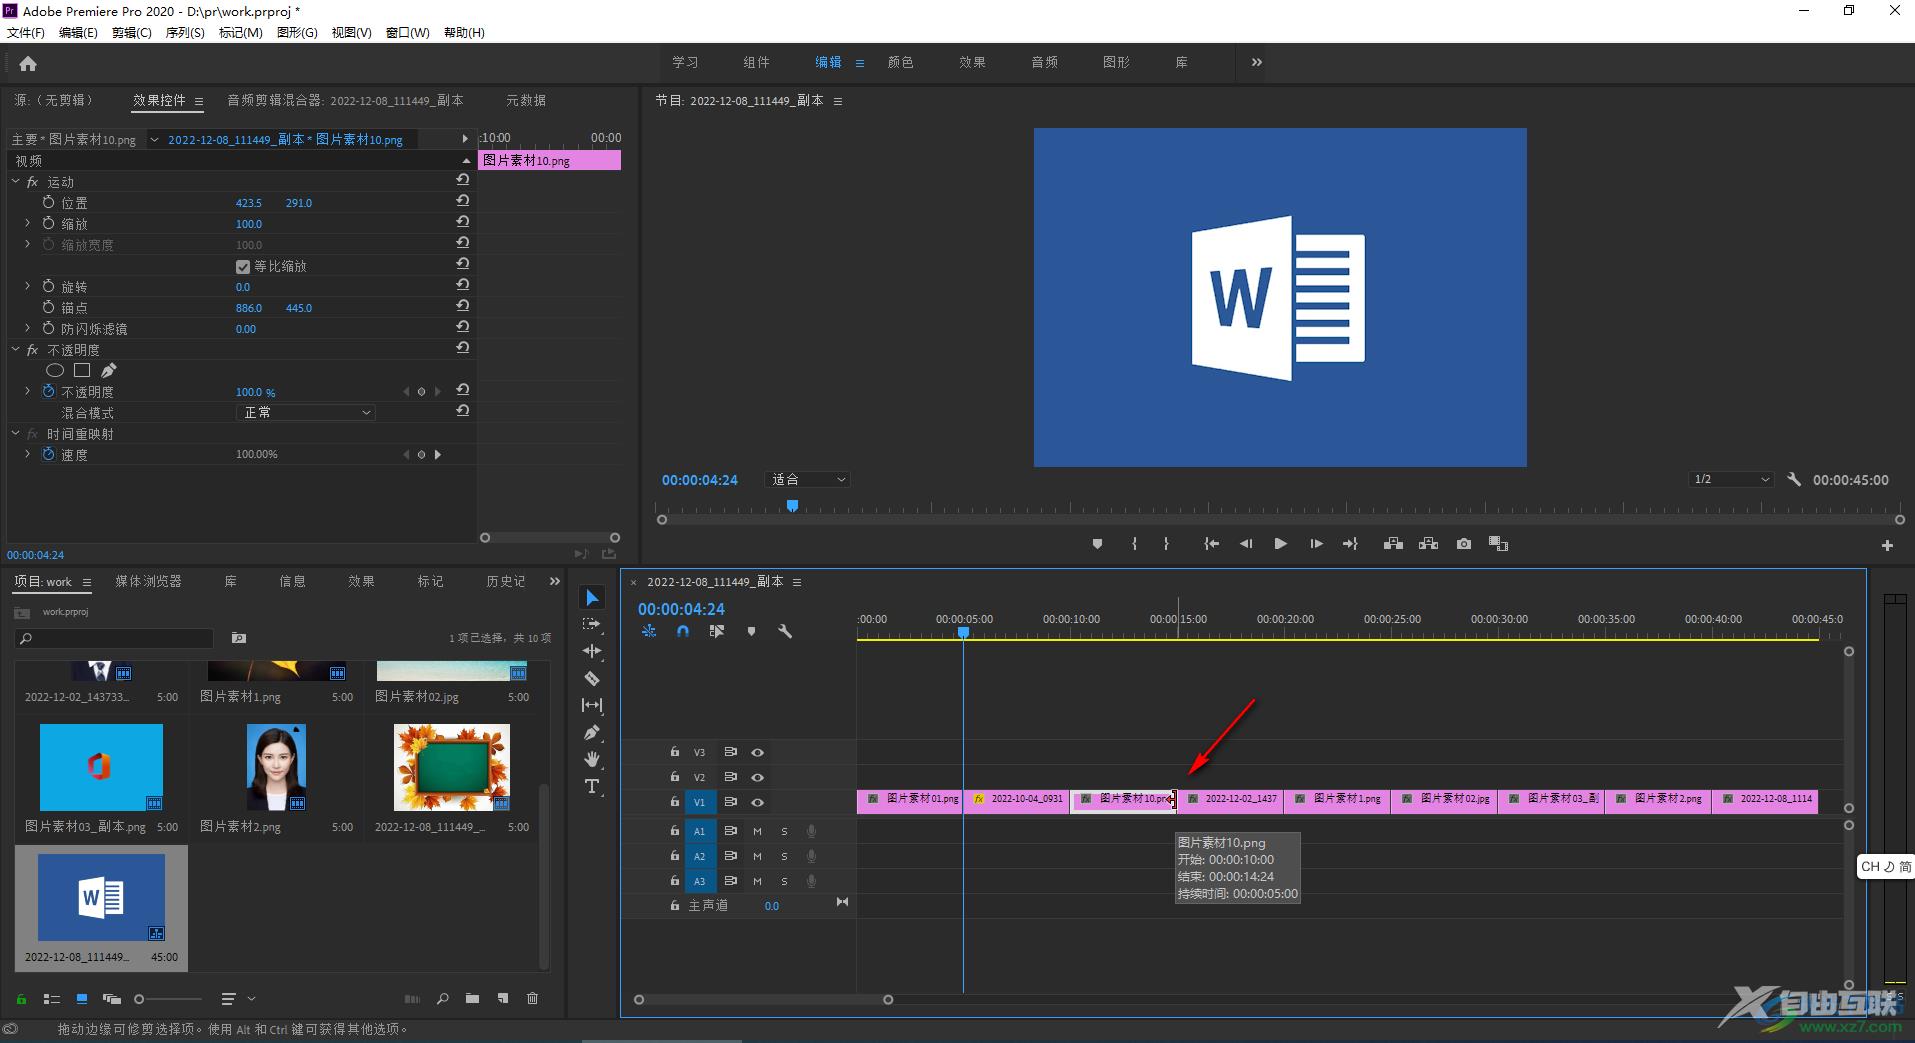1915x1043 pixels.
Task: Step back one frame
Action: (x=1246, y=544)
